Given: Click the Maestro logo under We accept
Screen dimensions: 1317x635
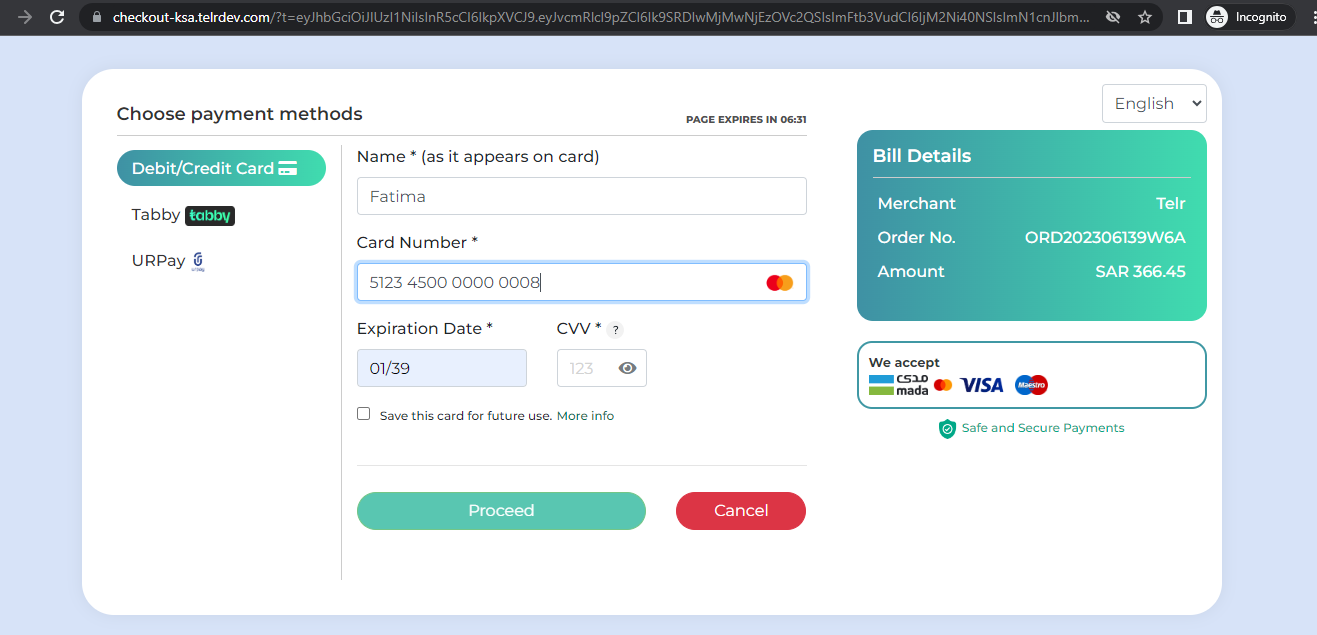Looking at the screenshot, I should coord(1030,385).
